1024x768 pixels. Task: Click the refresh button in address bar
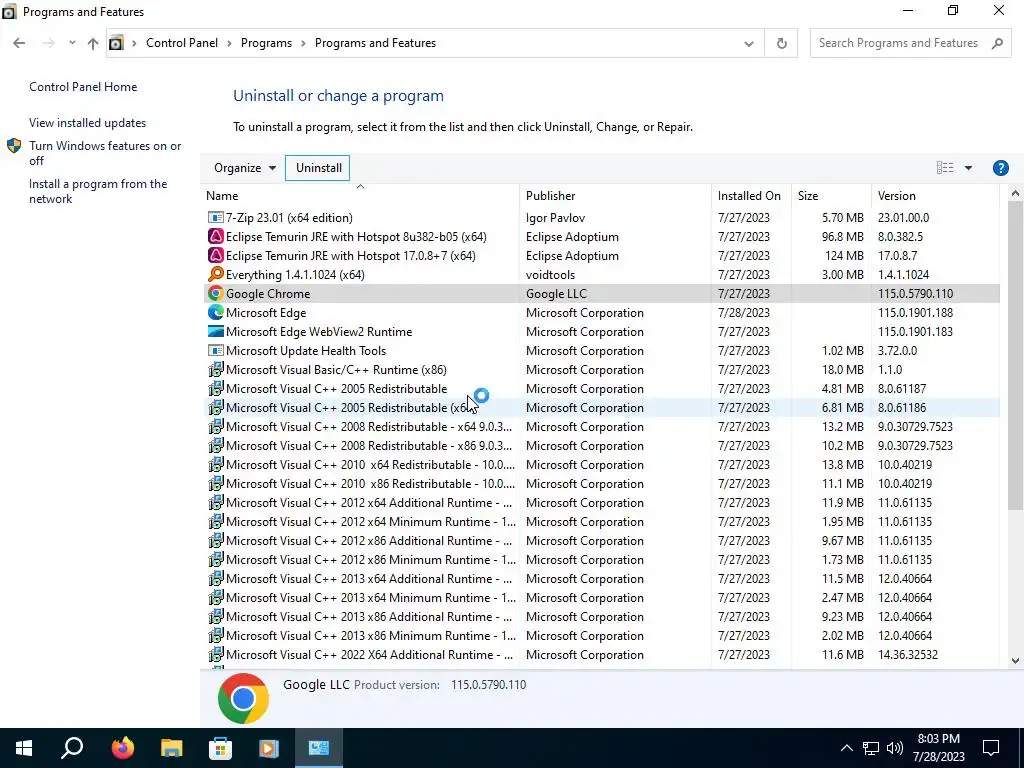click(x=781, y=43)
